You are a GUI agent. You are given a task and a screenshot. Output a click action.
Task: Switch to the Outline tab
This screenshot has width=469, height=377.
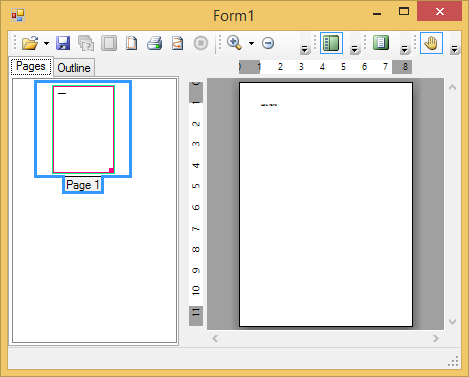click(74, 68)
